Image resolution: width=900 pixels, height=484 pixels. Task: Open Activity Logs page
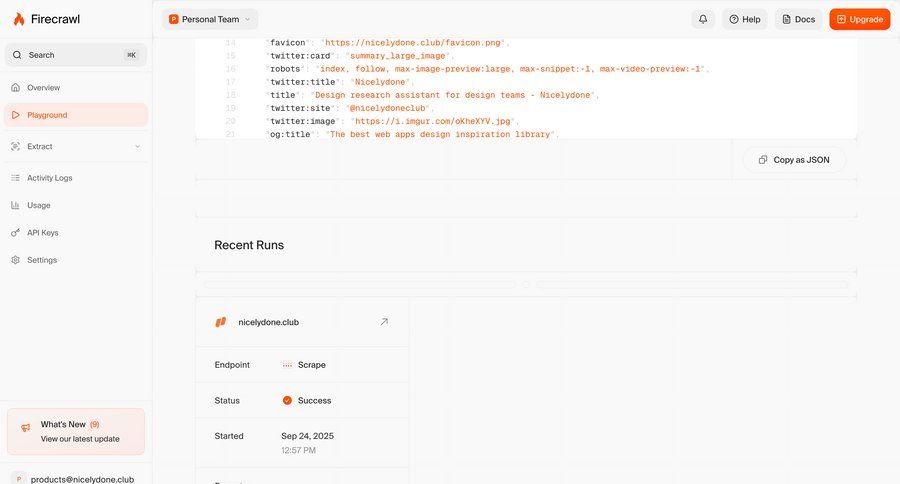click(49, 178)
